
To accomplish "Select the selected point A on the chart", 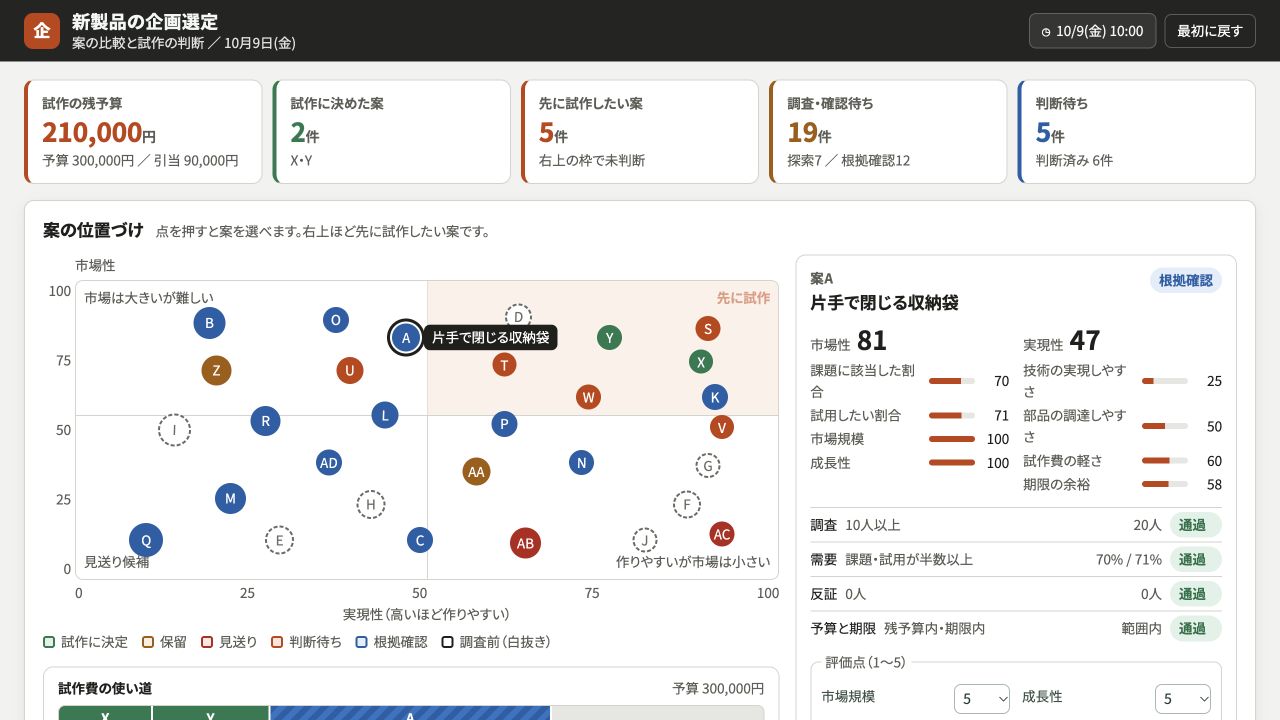I will (406, 338).
